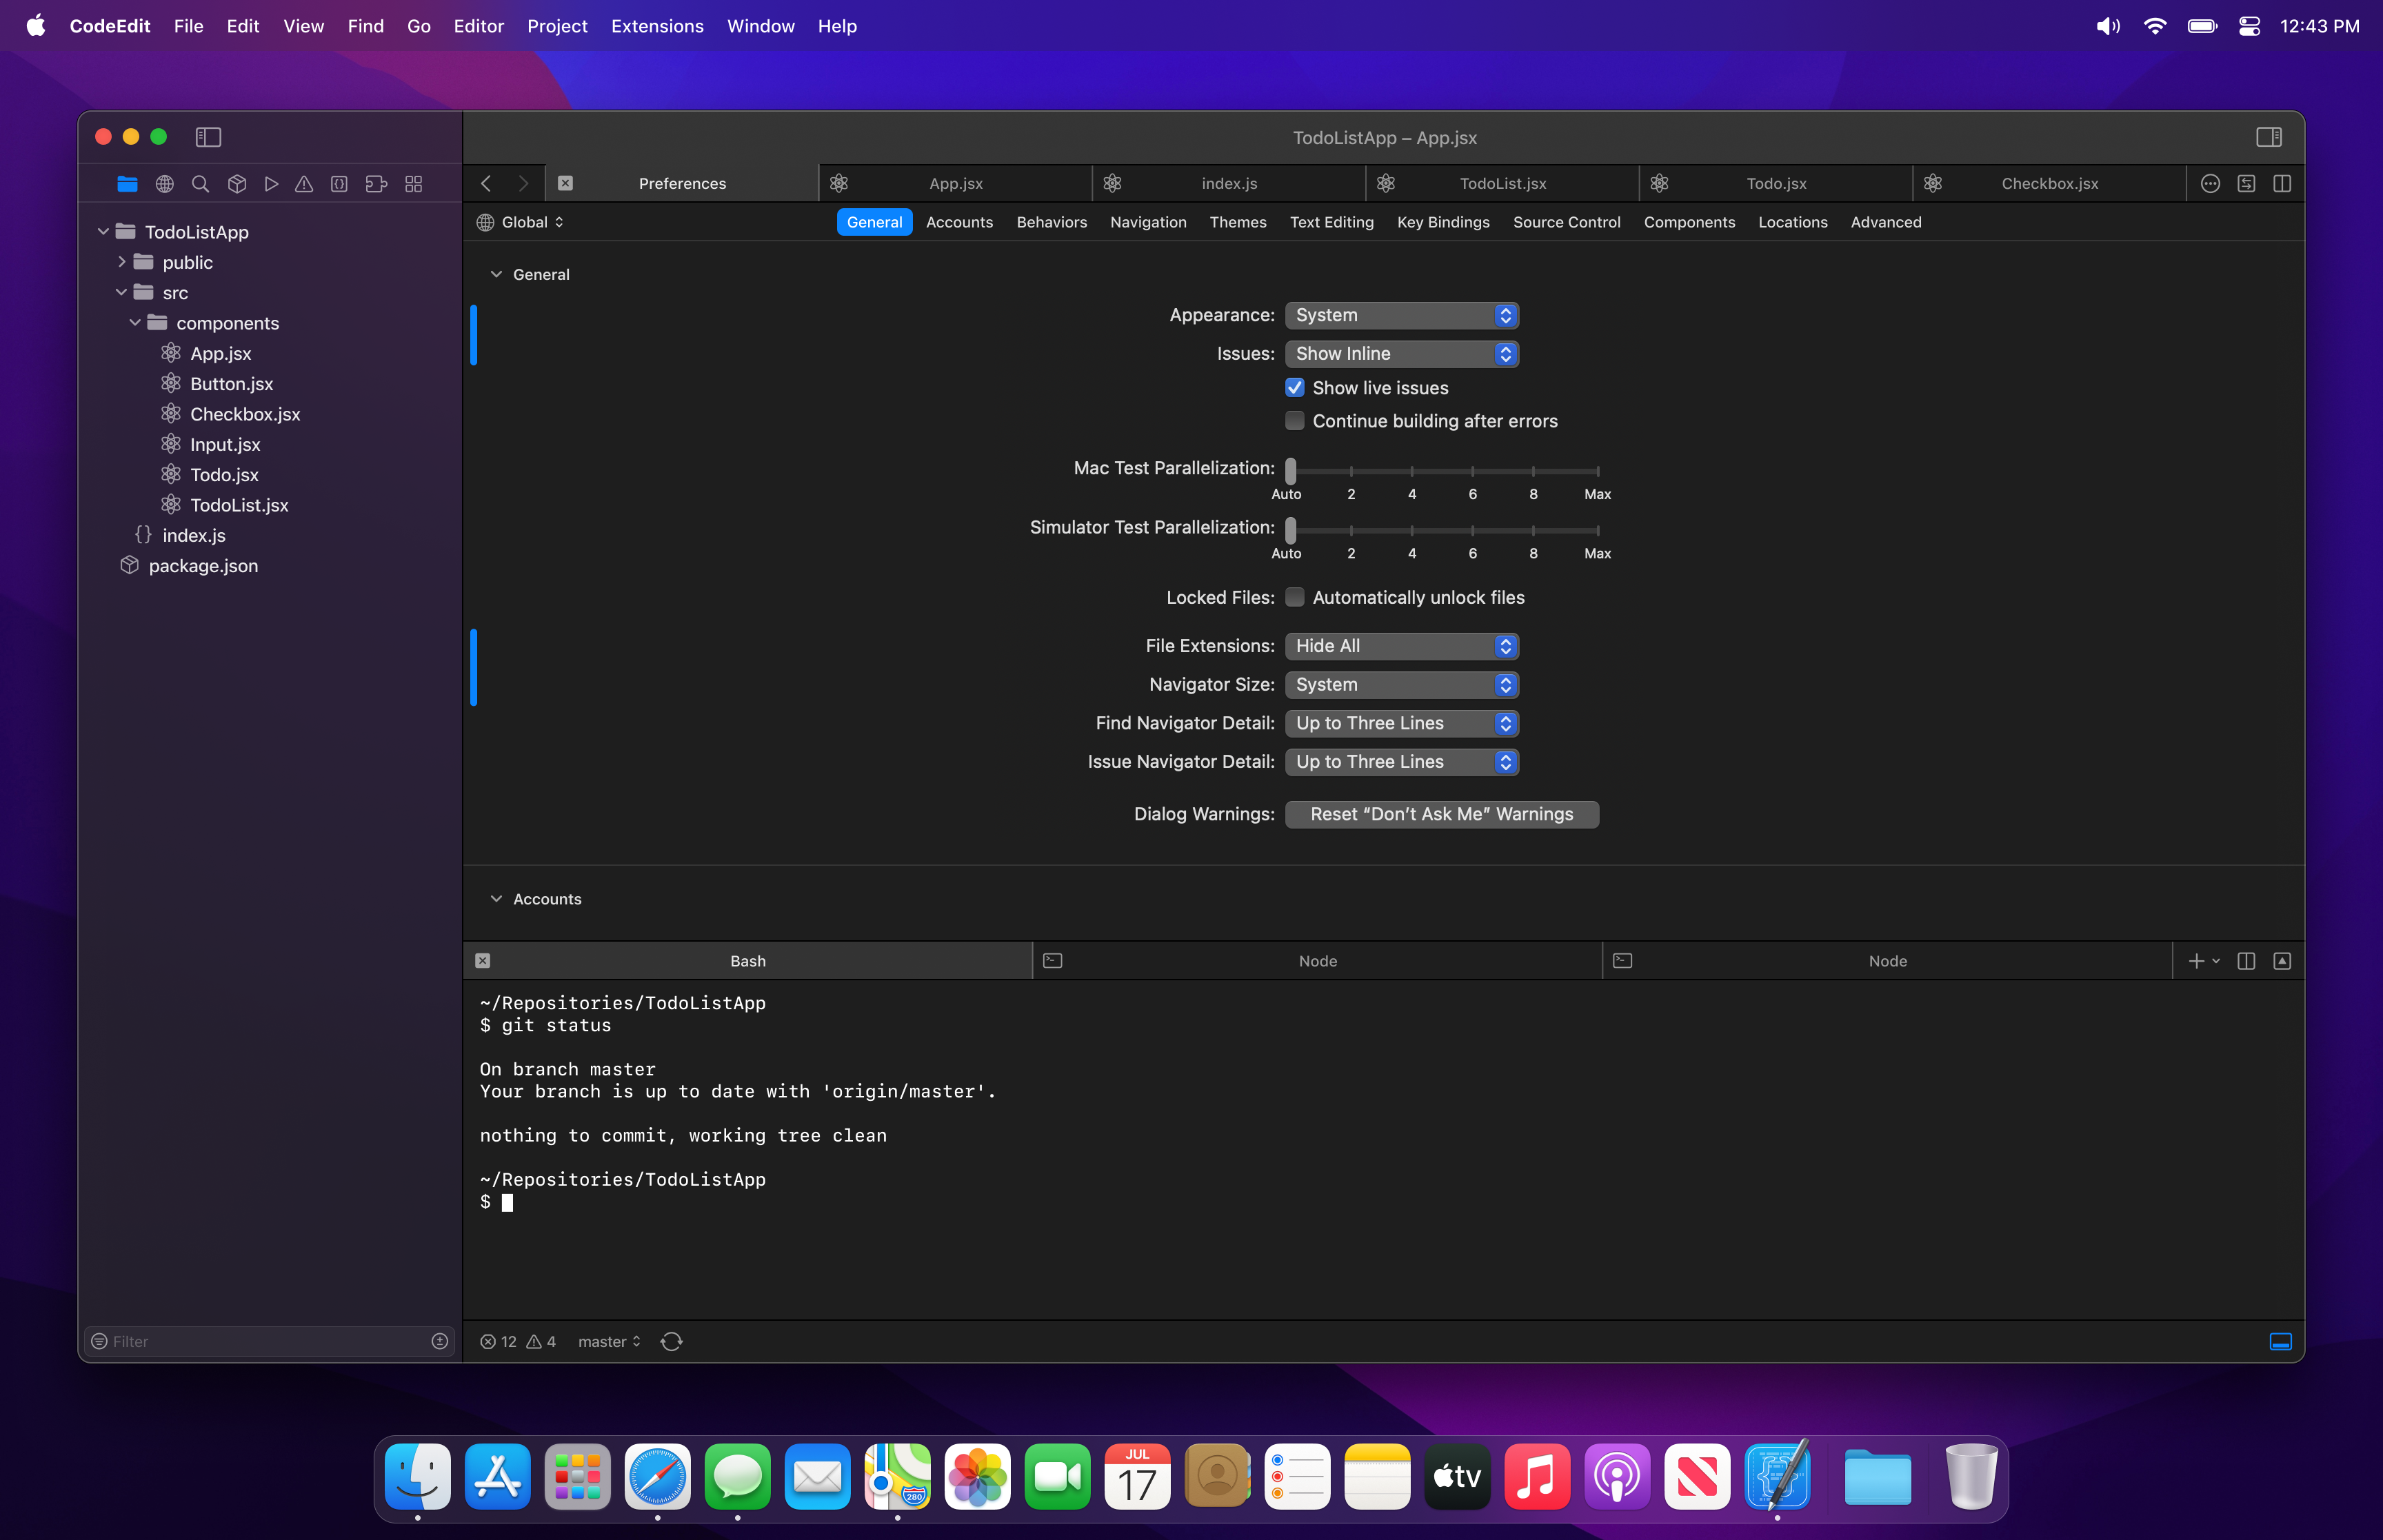Image resolution: width=2383 pixels, height=1540 pixels.
Task: Go back with the editor left arrow
Action: tap(486, 183)
